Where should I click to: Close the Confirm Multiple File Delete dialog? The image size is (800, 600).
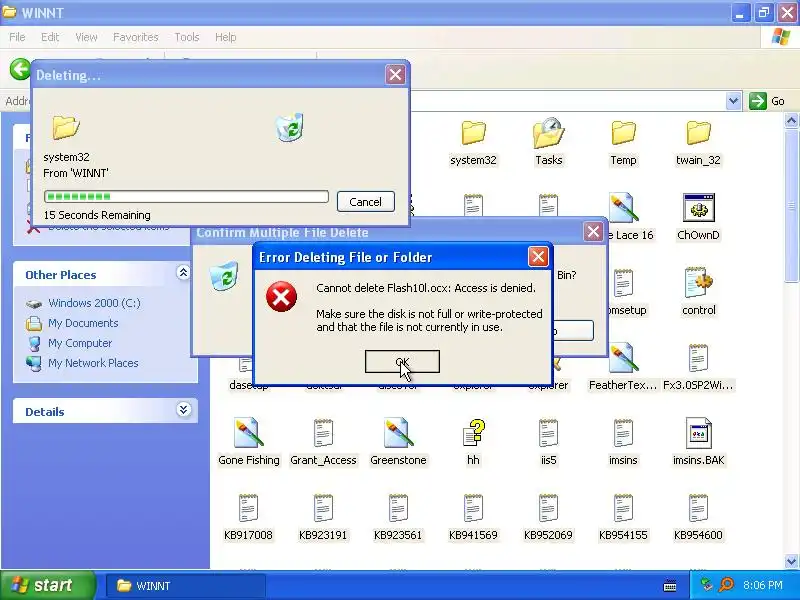tap(593, 232)
